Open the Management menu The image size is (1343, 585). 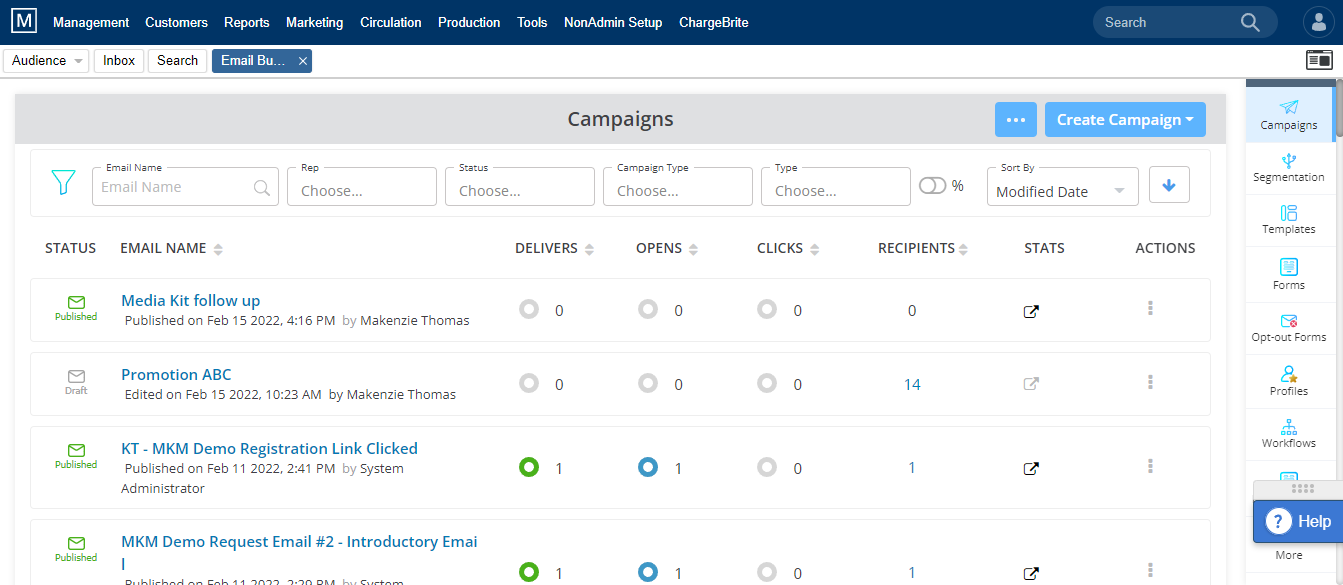(91, 22)
